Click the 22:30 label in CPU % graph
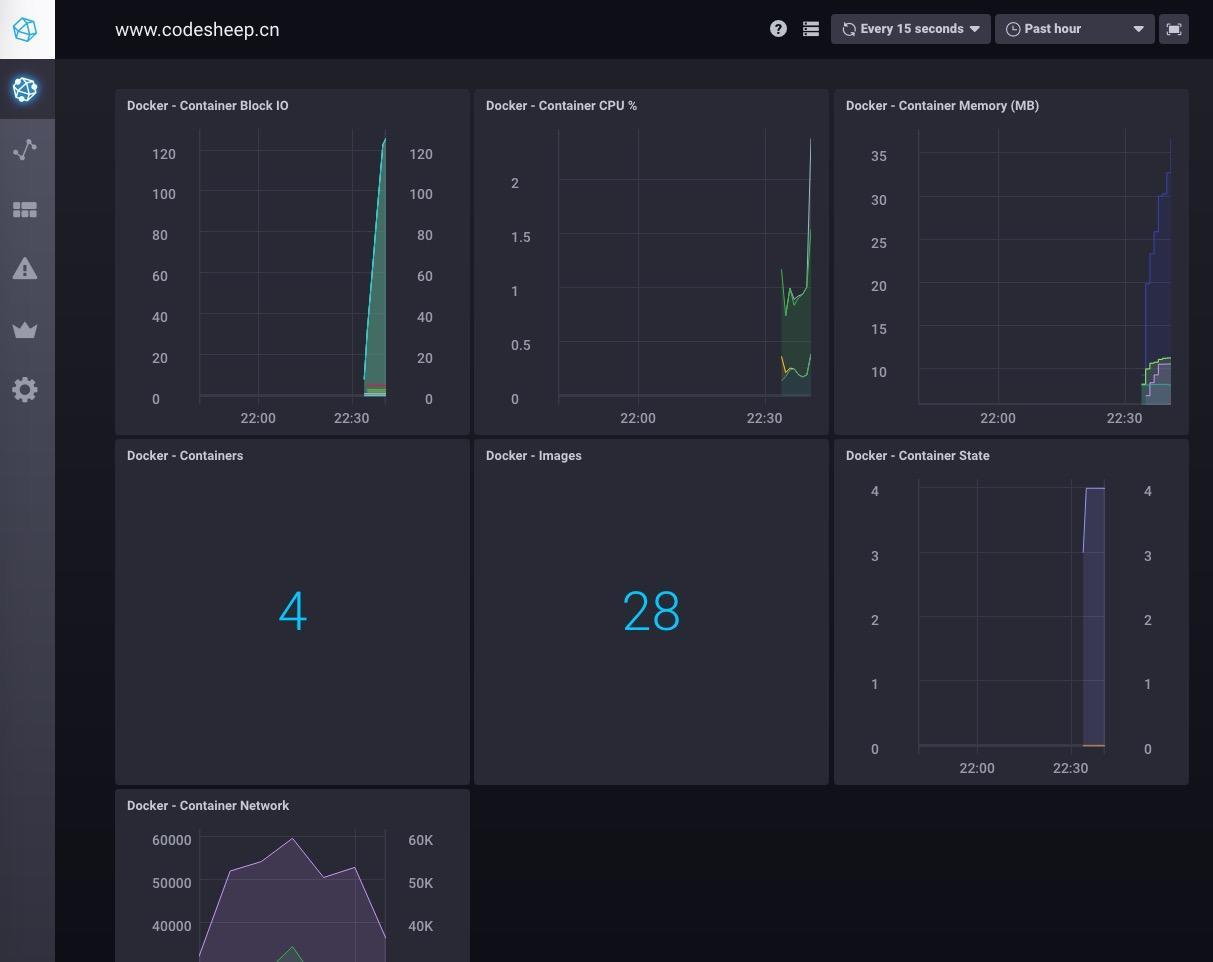This screenshot has height=962, width=1213. pyautogui.click(x=764, y=418)
